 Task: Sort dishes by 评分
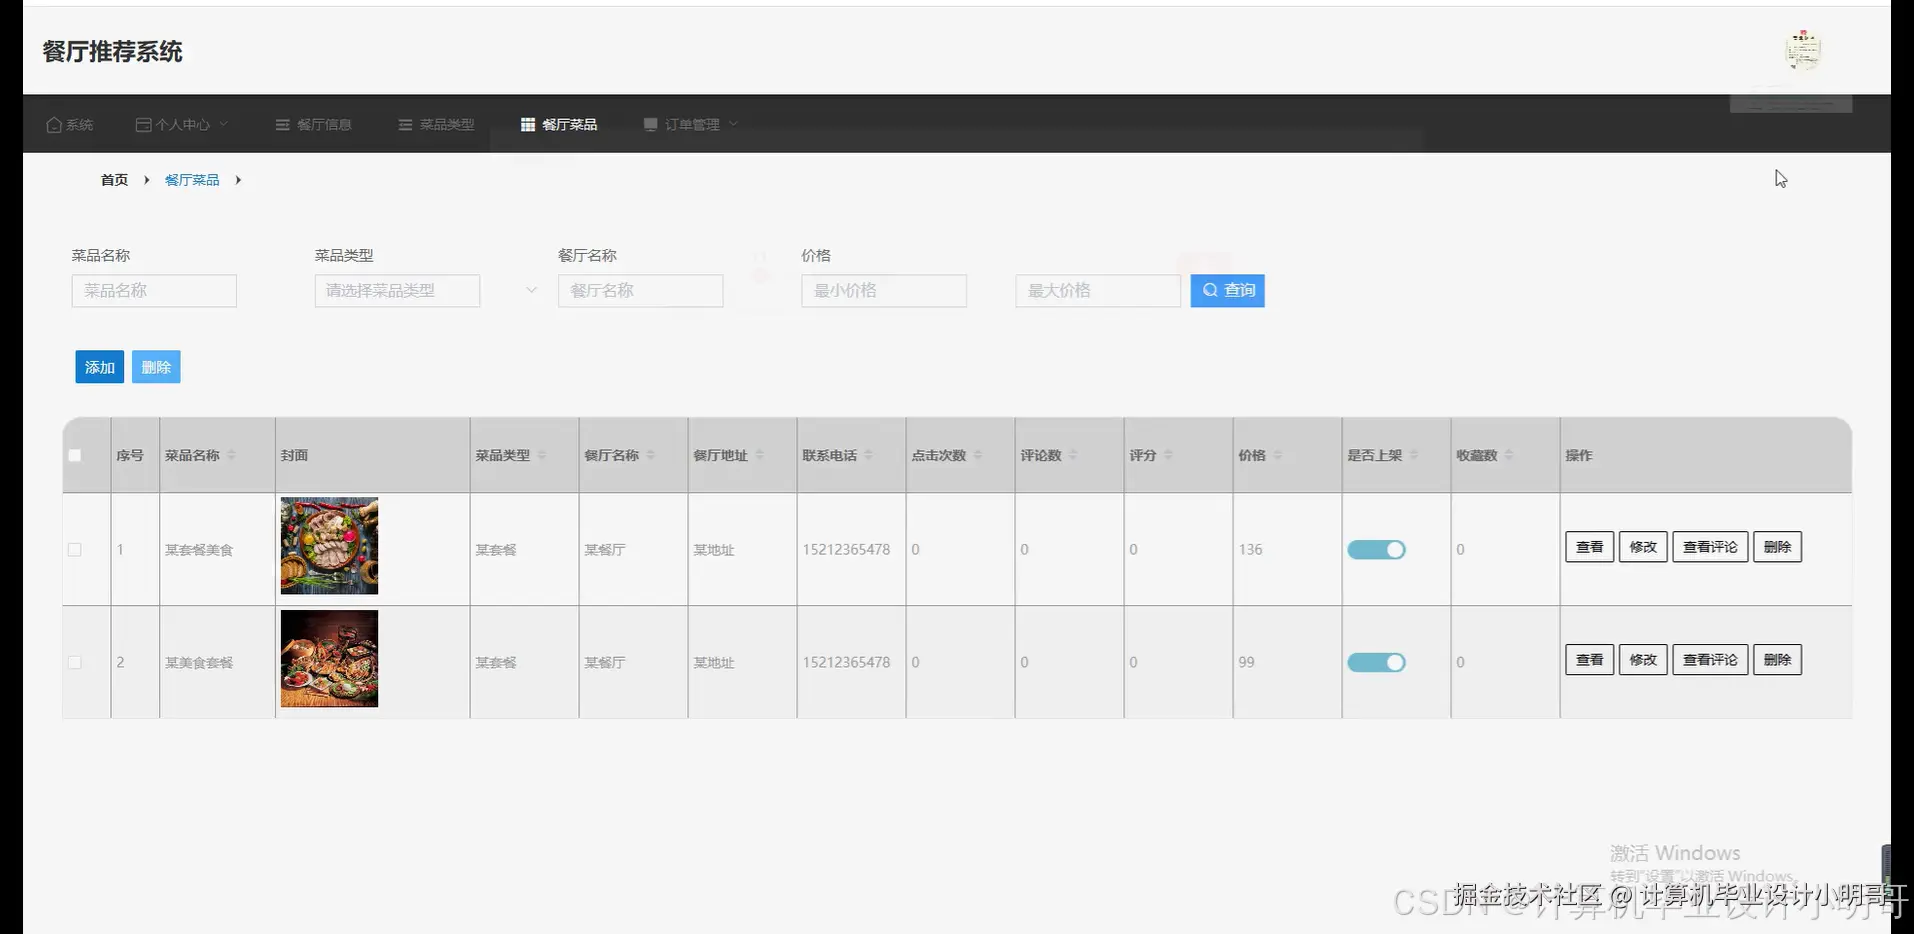[x=1168, y=455]
